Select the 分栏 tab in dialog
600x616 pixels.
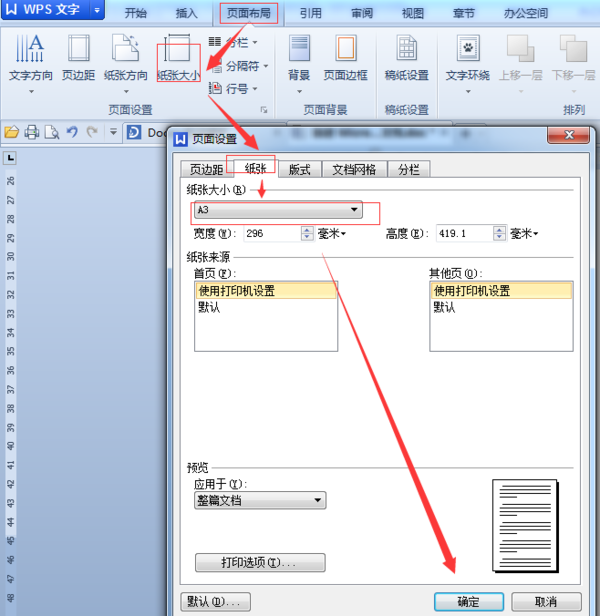[x=409, y=169]
